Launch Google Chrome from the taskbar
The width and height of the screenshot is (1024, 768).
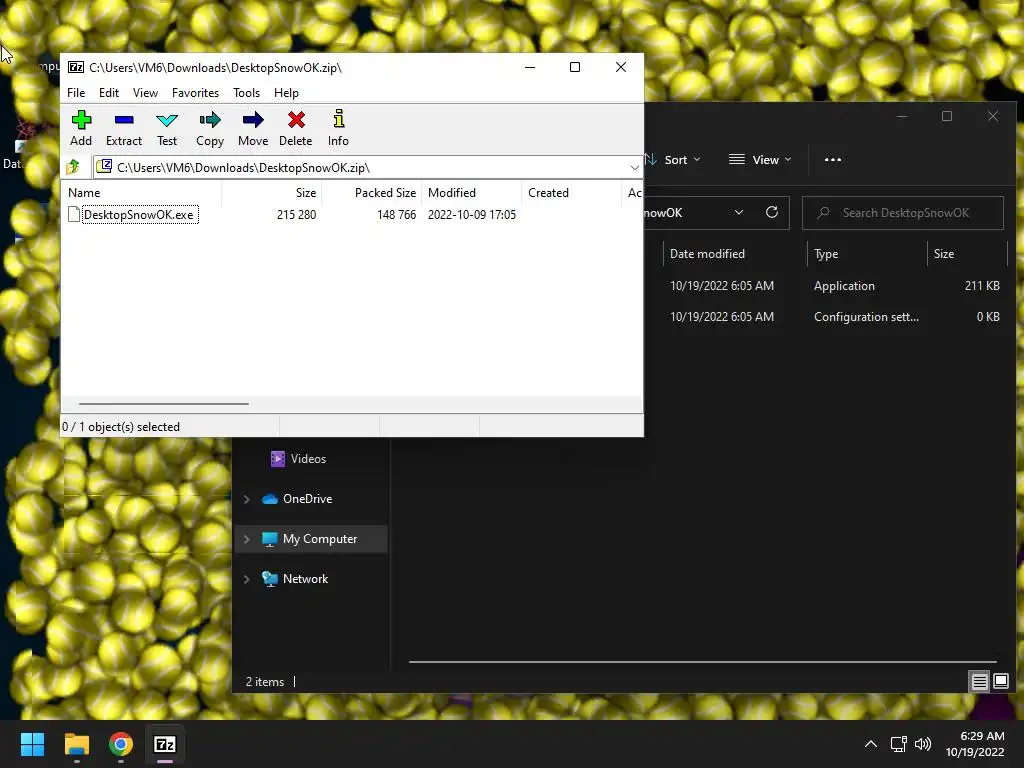point(120,744)
